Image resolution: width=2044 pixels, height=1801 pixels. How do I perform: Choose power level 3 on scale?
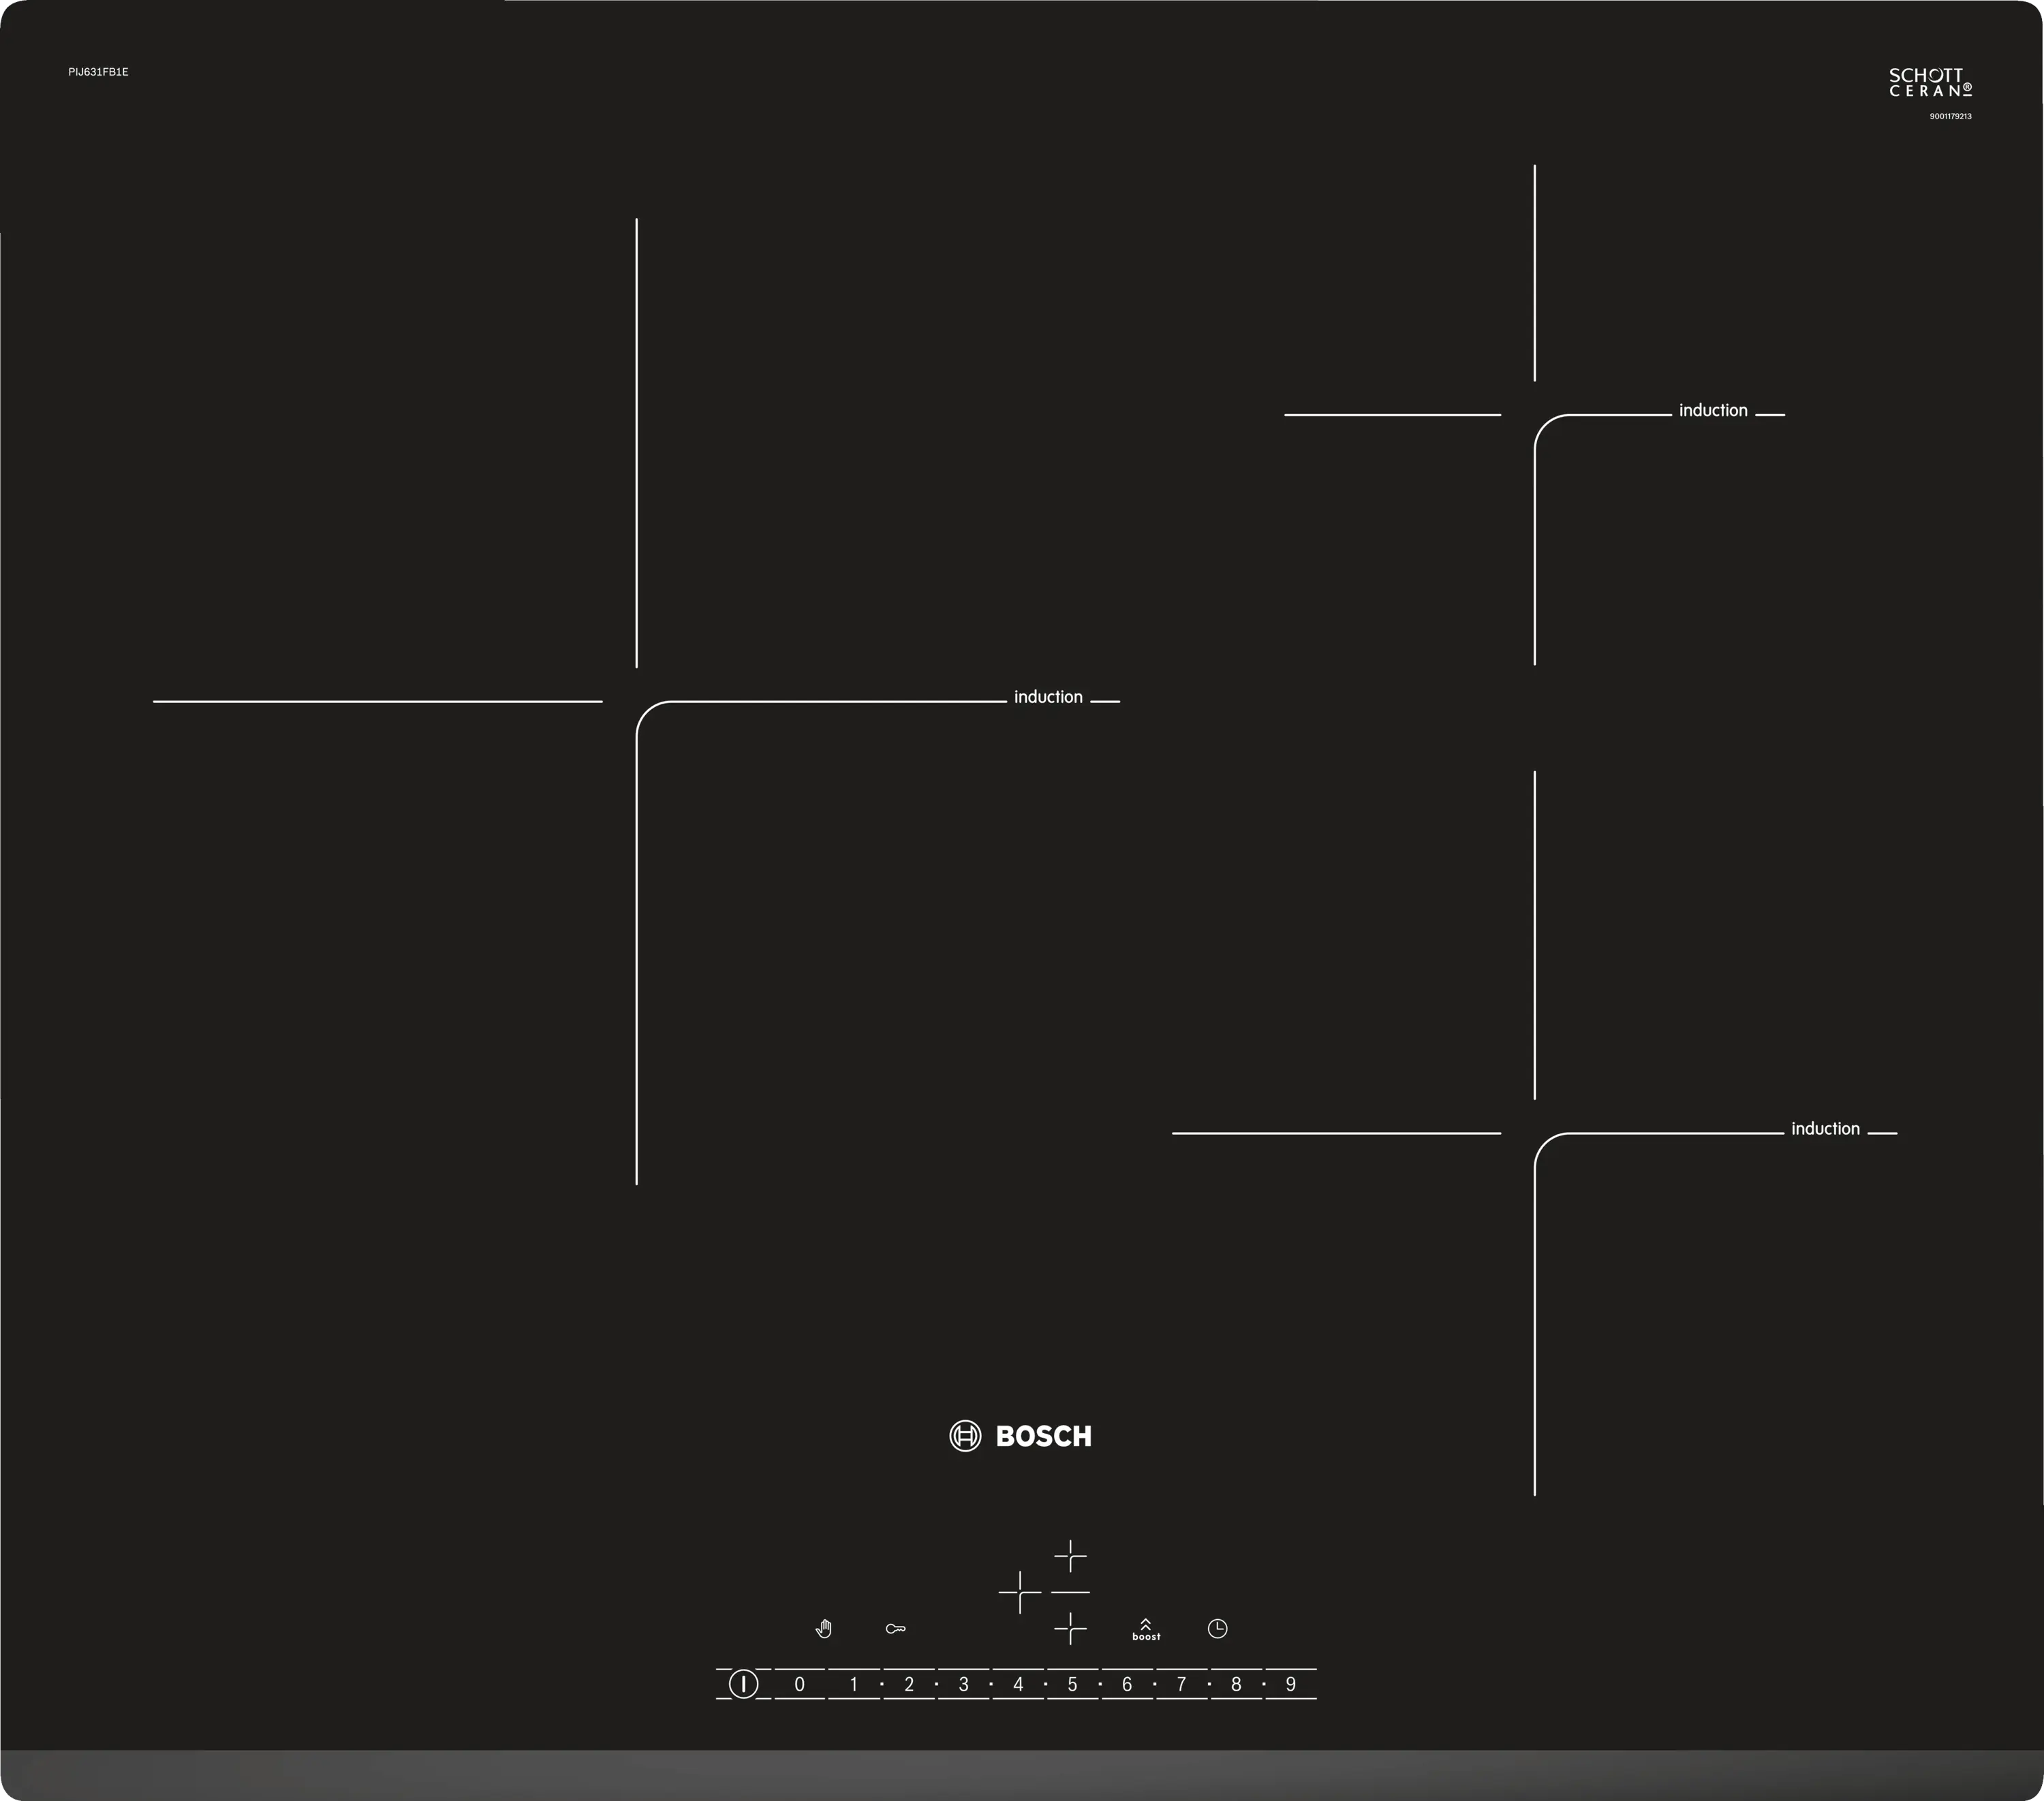(963, 1684)
